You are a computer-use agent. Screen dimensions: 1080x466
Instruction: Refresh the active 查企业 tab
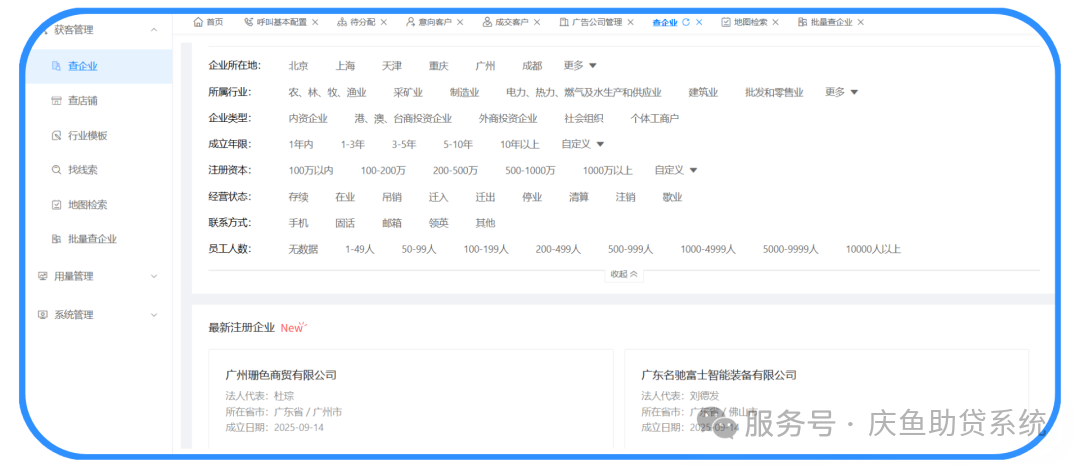point(685,22)
